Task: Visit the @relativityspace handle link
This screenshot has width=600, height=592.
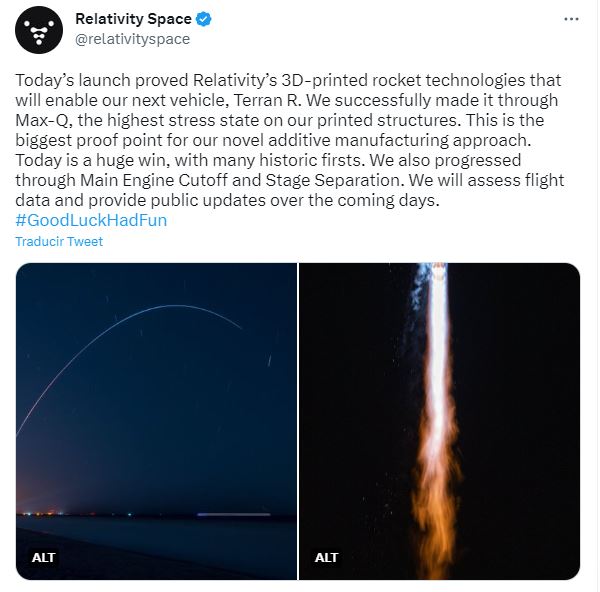Action: click(x=132, y=39)
